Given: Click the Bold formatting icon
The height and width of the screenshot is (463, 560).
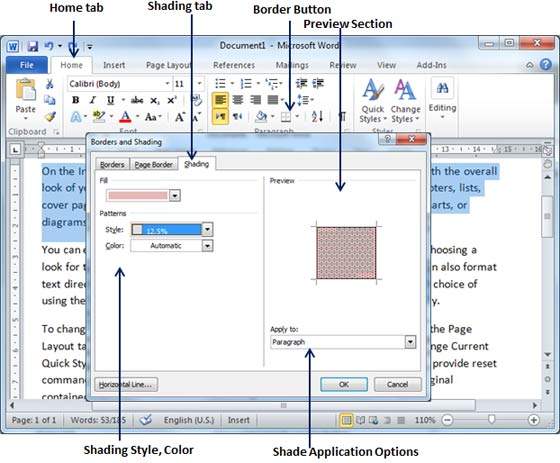Looking at the screenshot, I should (x=76, y=100).
